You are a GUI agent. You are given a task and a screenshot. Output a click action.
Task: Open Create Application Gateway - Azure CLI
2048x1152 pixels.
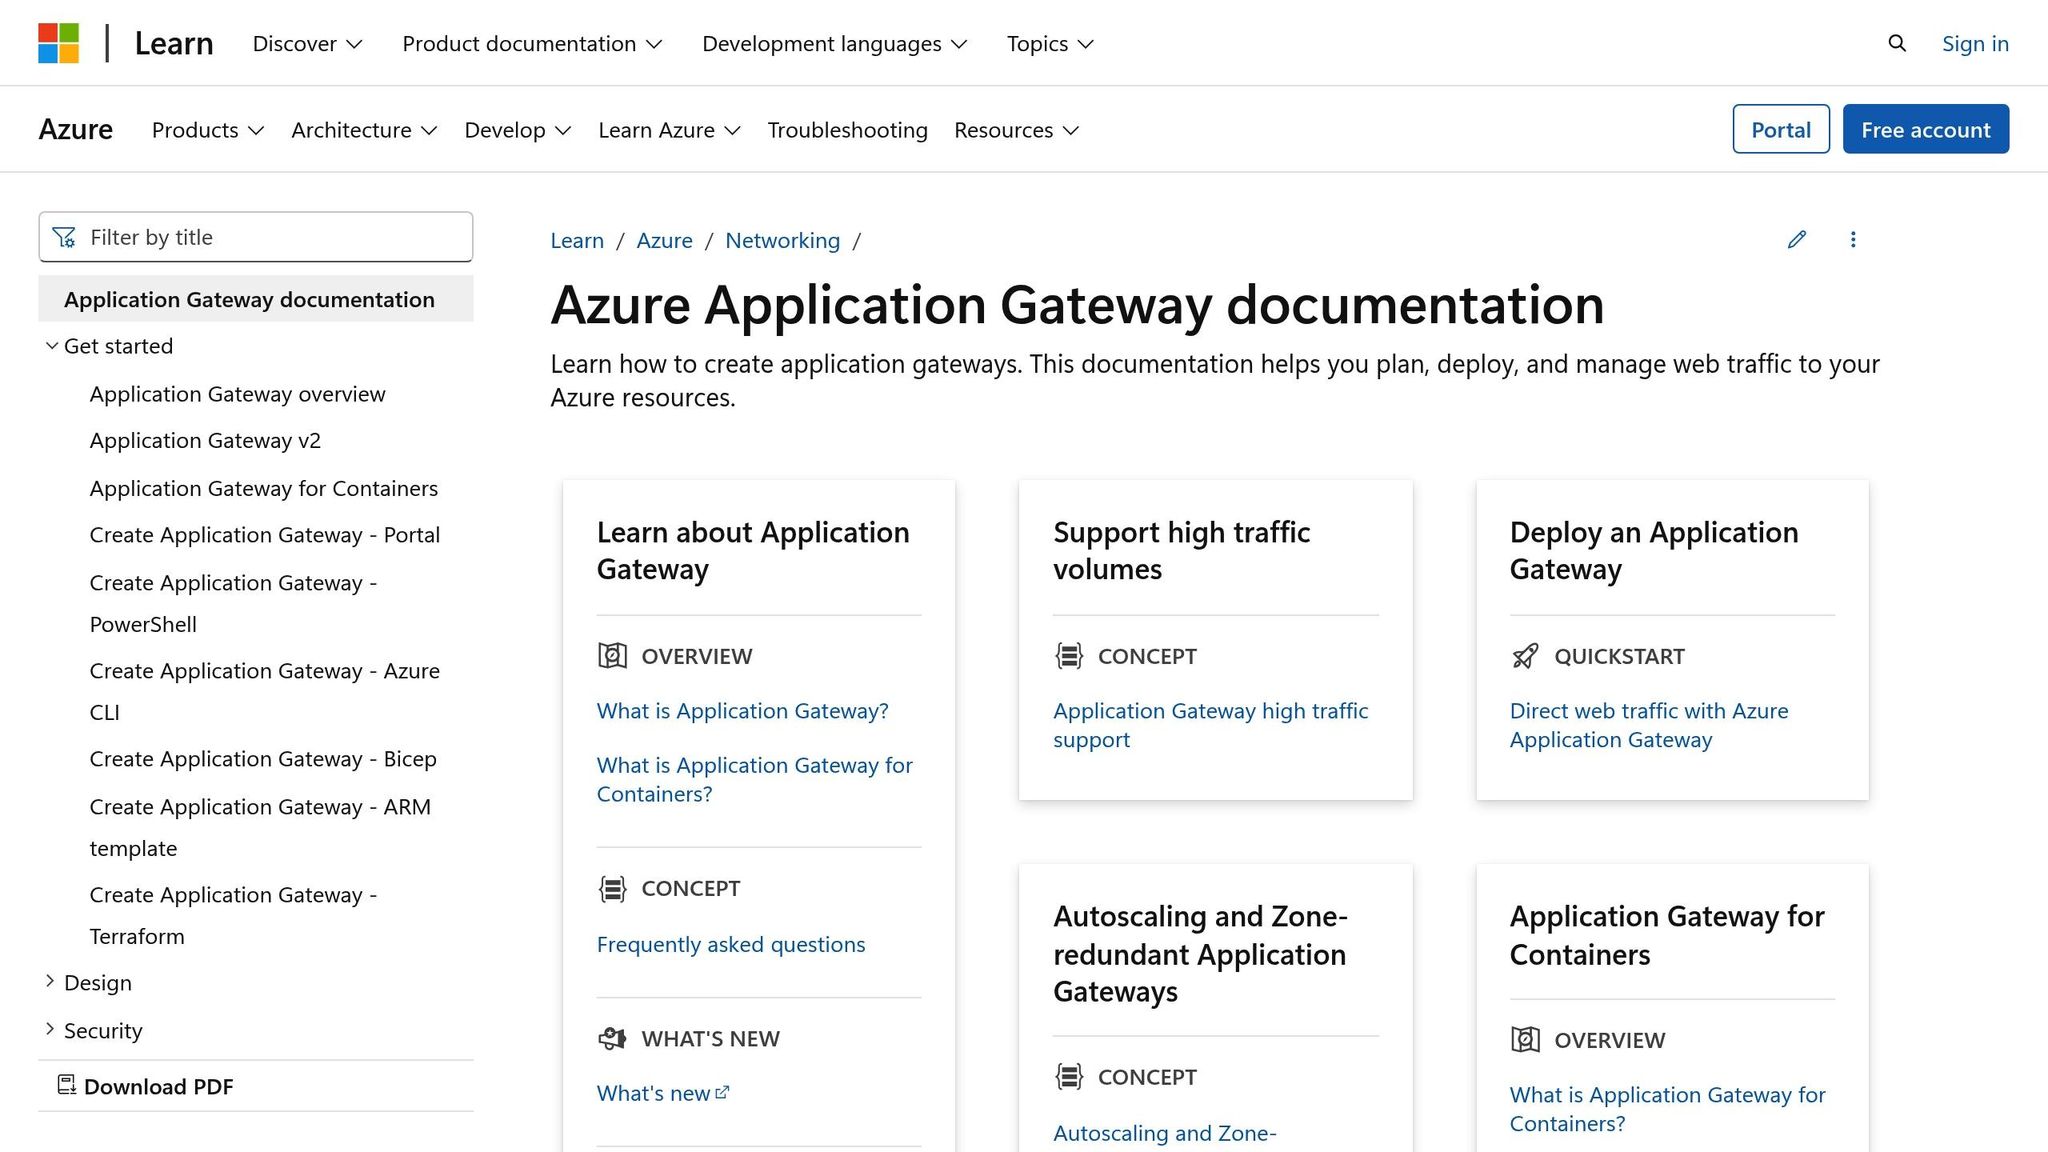[x=265, y=691]
